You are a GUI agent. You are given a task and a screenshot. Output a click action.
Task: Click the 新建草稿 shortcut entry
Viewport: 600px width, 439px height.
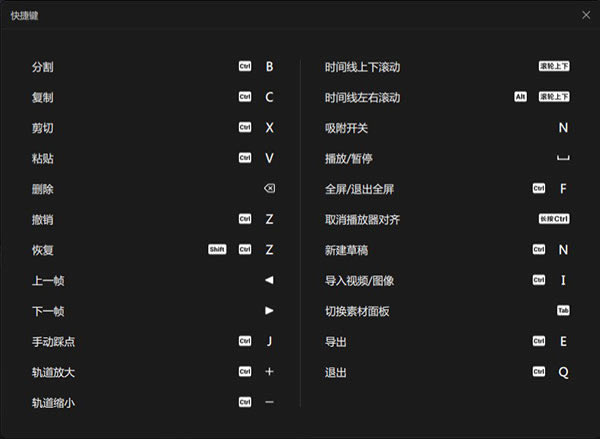347,250
